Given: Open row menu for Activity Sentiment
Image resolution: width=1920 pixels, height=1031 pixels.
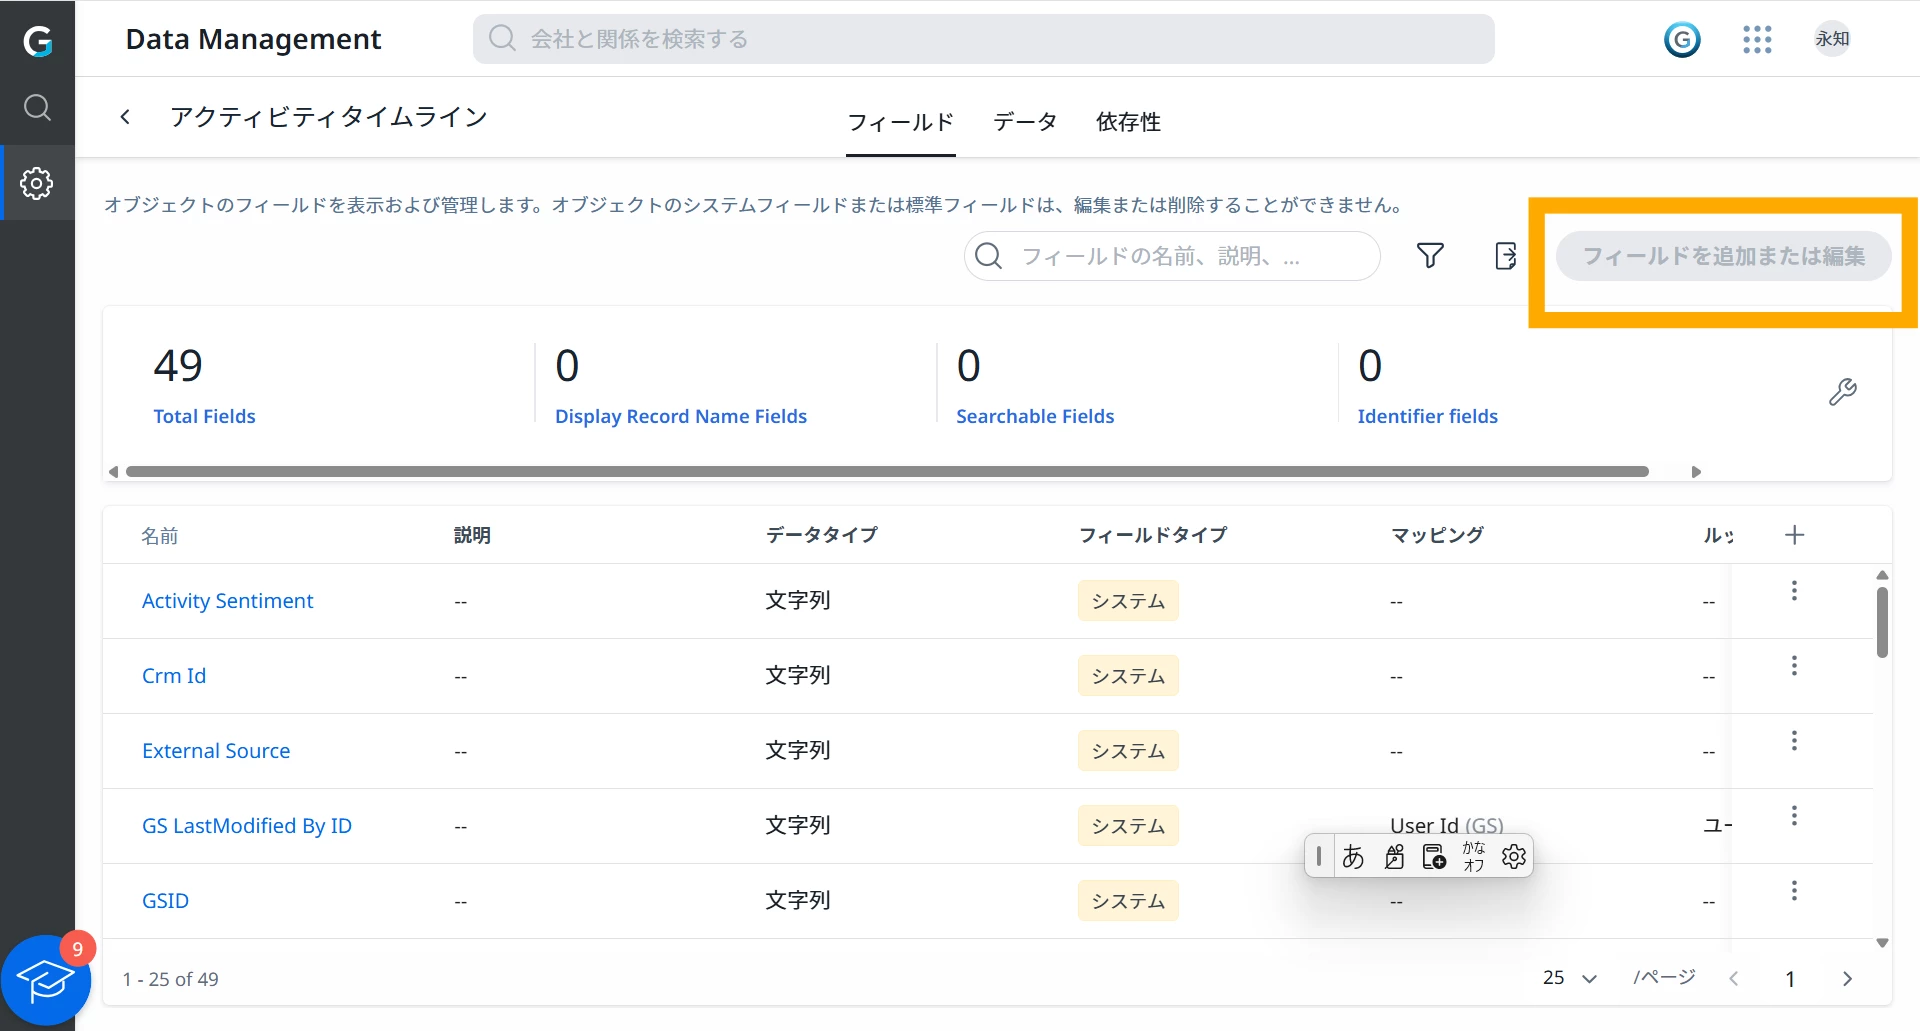Looking at the screenshot, I should [x=1794, y=591].
